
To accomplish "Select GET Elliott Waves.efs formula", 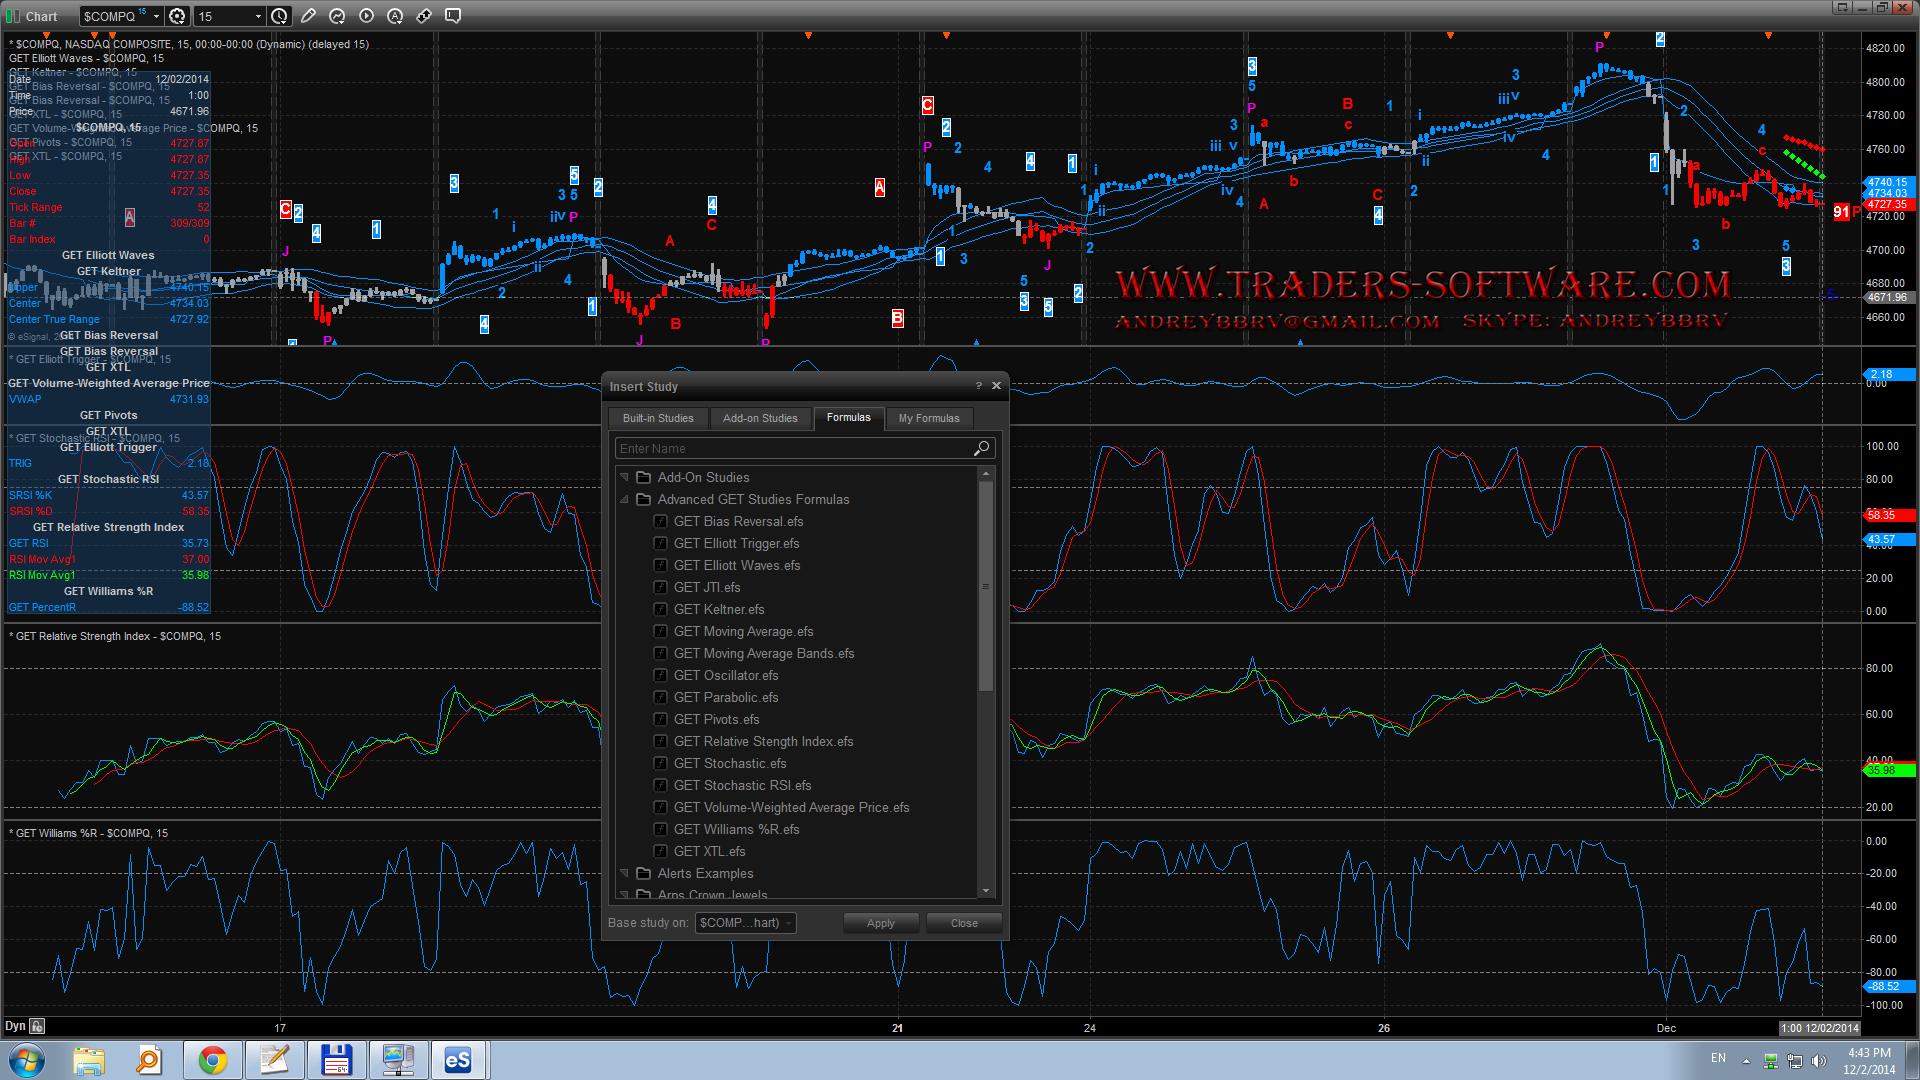I will pyautogui.click(x=736, y=565).
